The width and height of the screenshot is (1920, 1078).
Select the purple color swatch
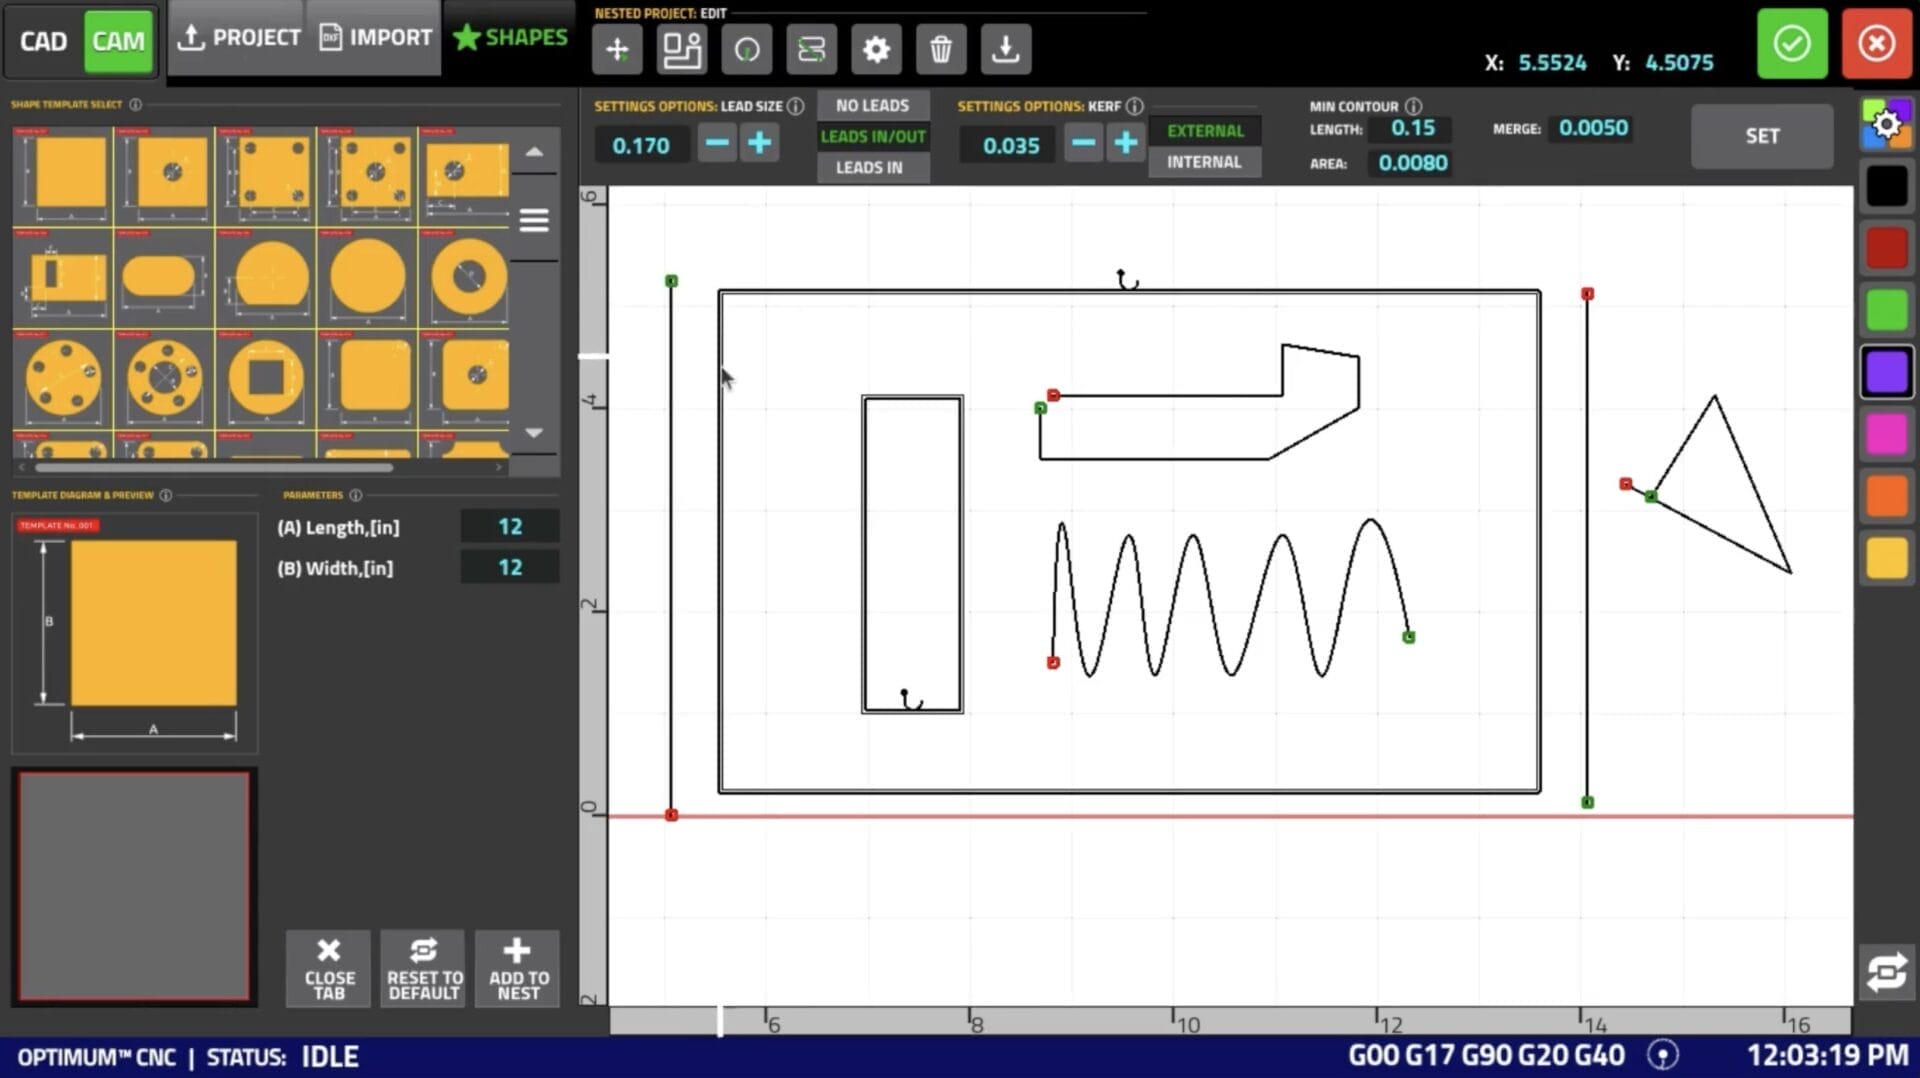[x=1886, y=373]
